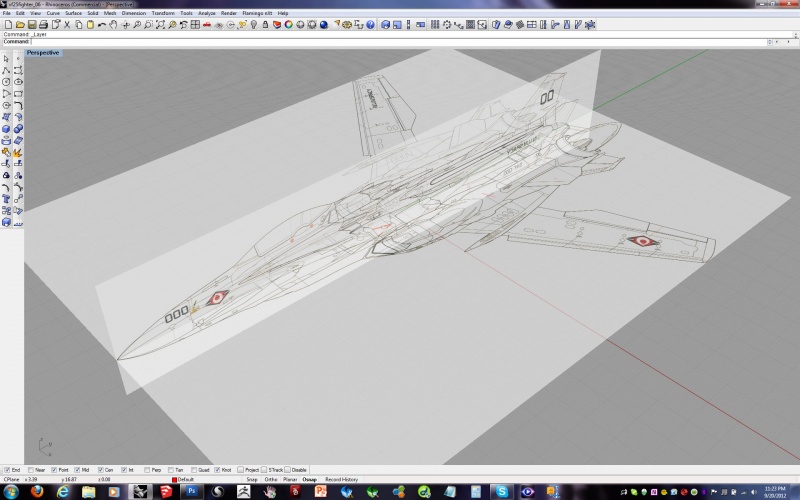
Task: Click into the Command input line
Action: point(398,42)
